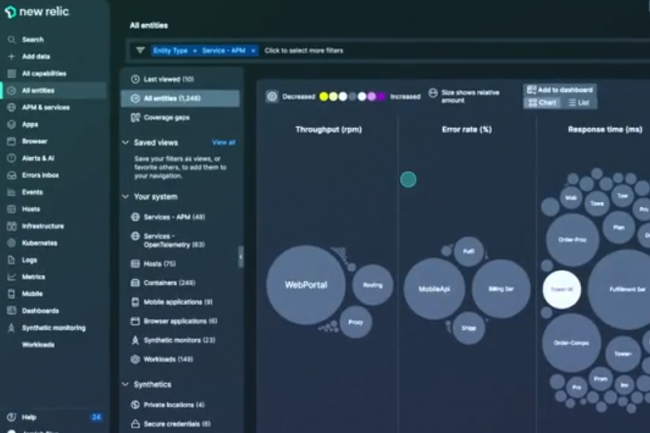Open the Dashboards icon in left navigation
Viewport: 650px width, 433px height.
pos(11,311)
